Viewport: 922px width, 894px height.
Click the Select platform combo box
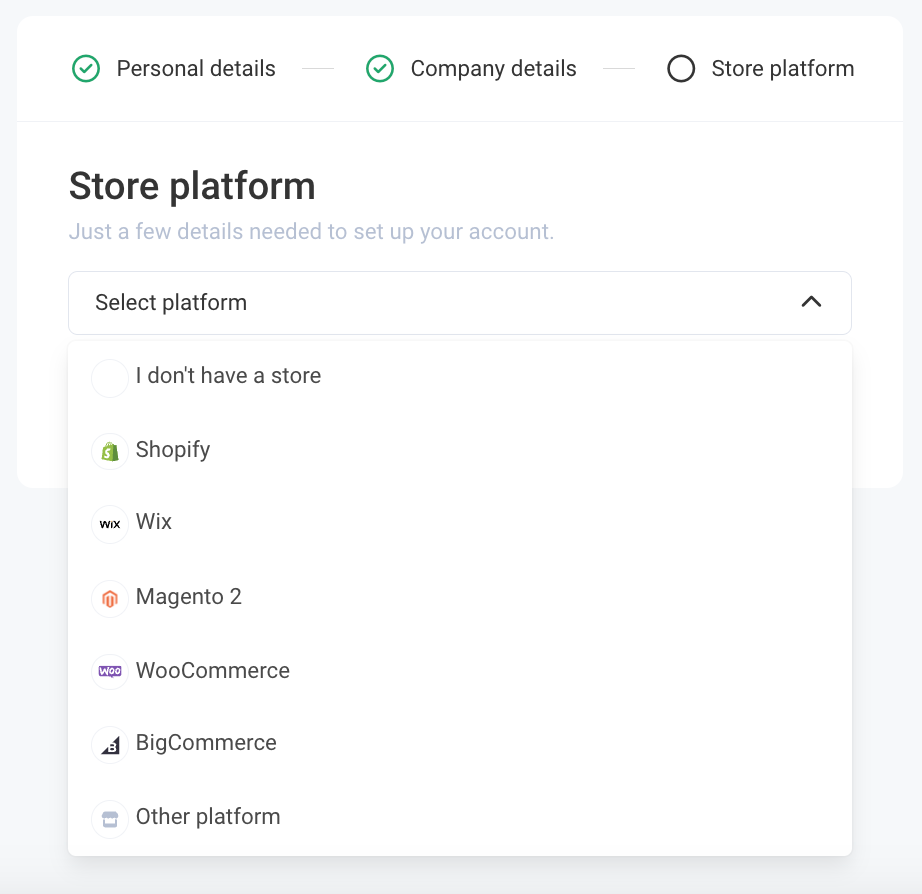coord(460,303)
